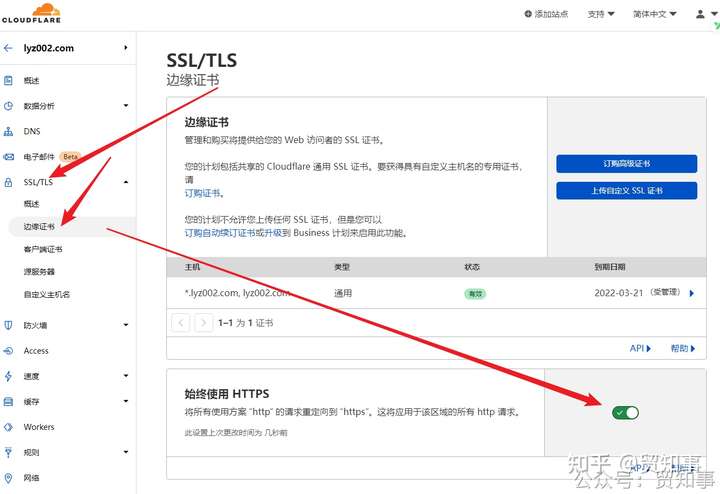This screenshot has width=720, height=494.
Task: Click the *.lyz002.com certificate host cell
Action: coord(237,293)
